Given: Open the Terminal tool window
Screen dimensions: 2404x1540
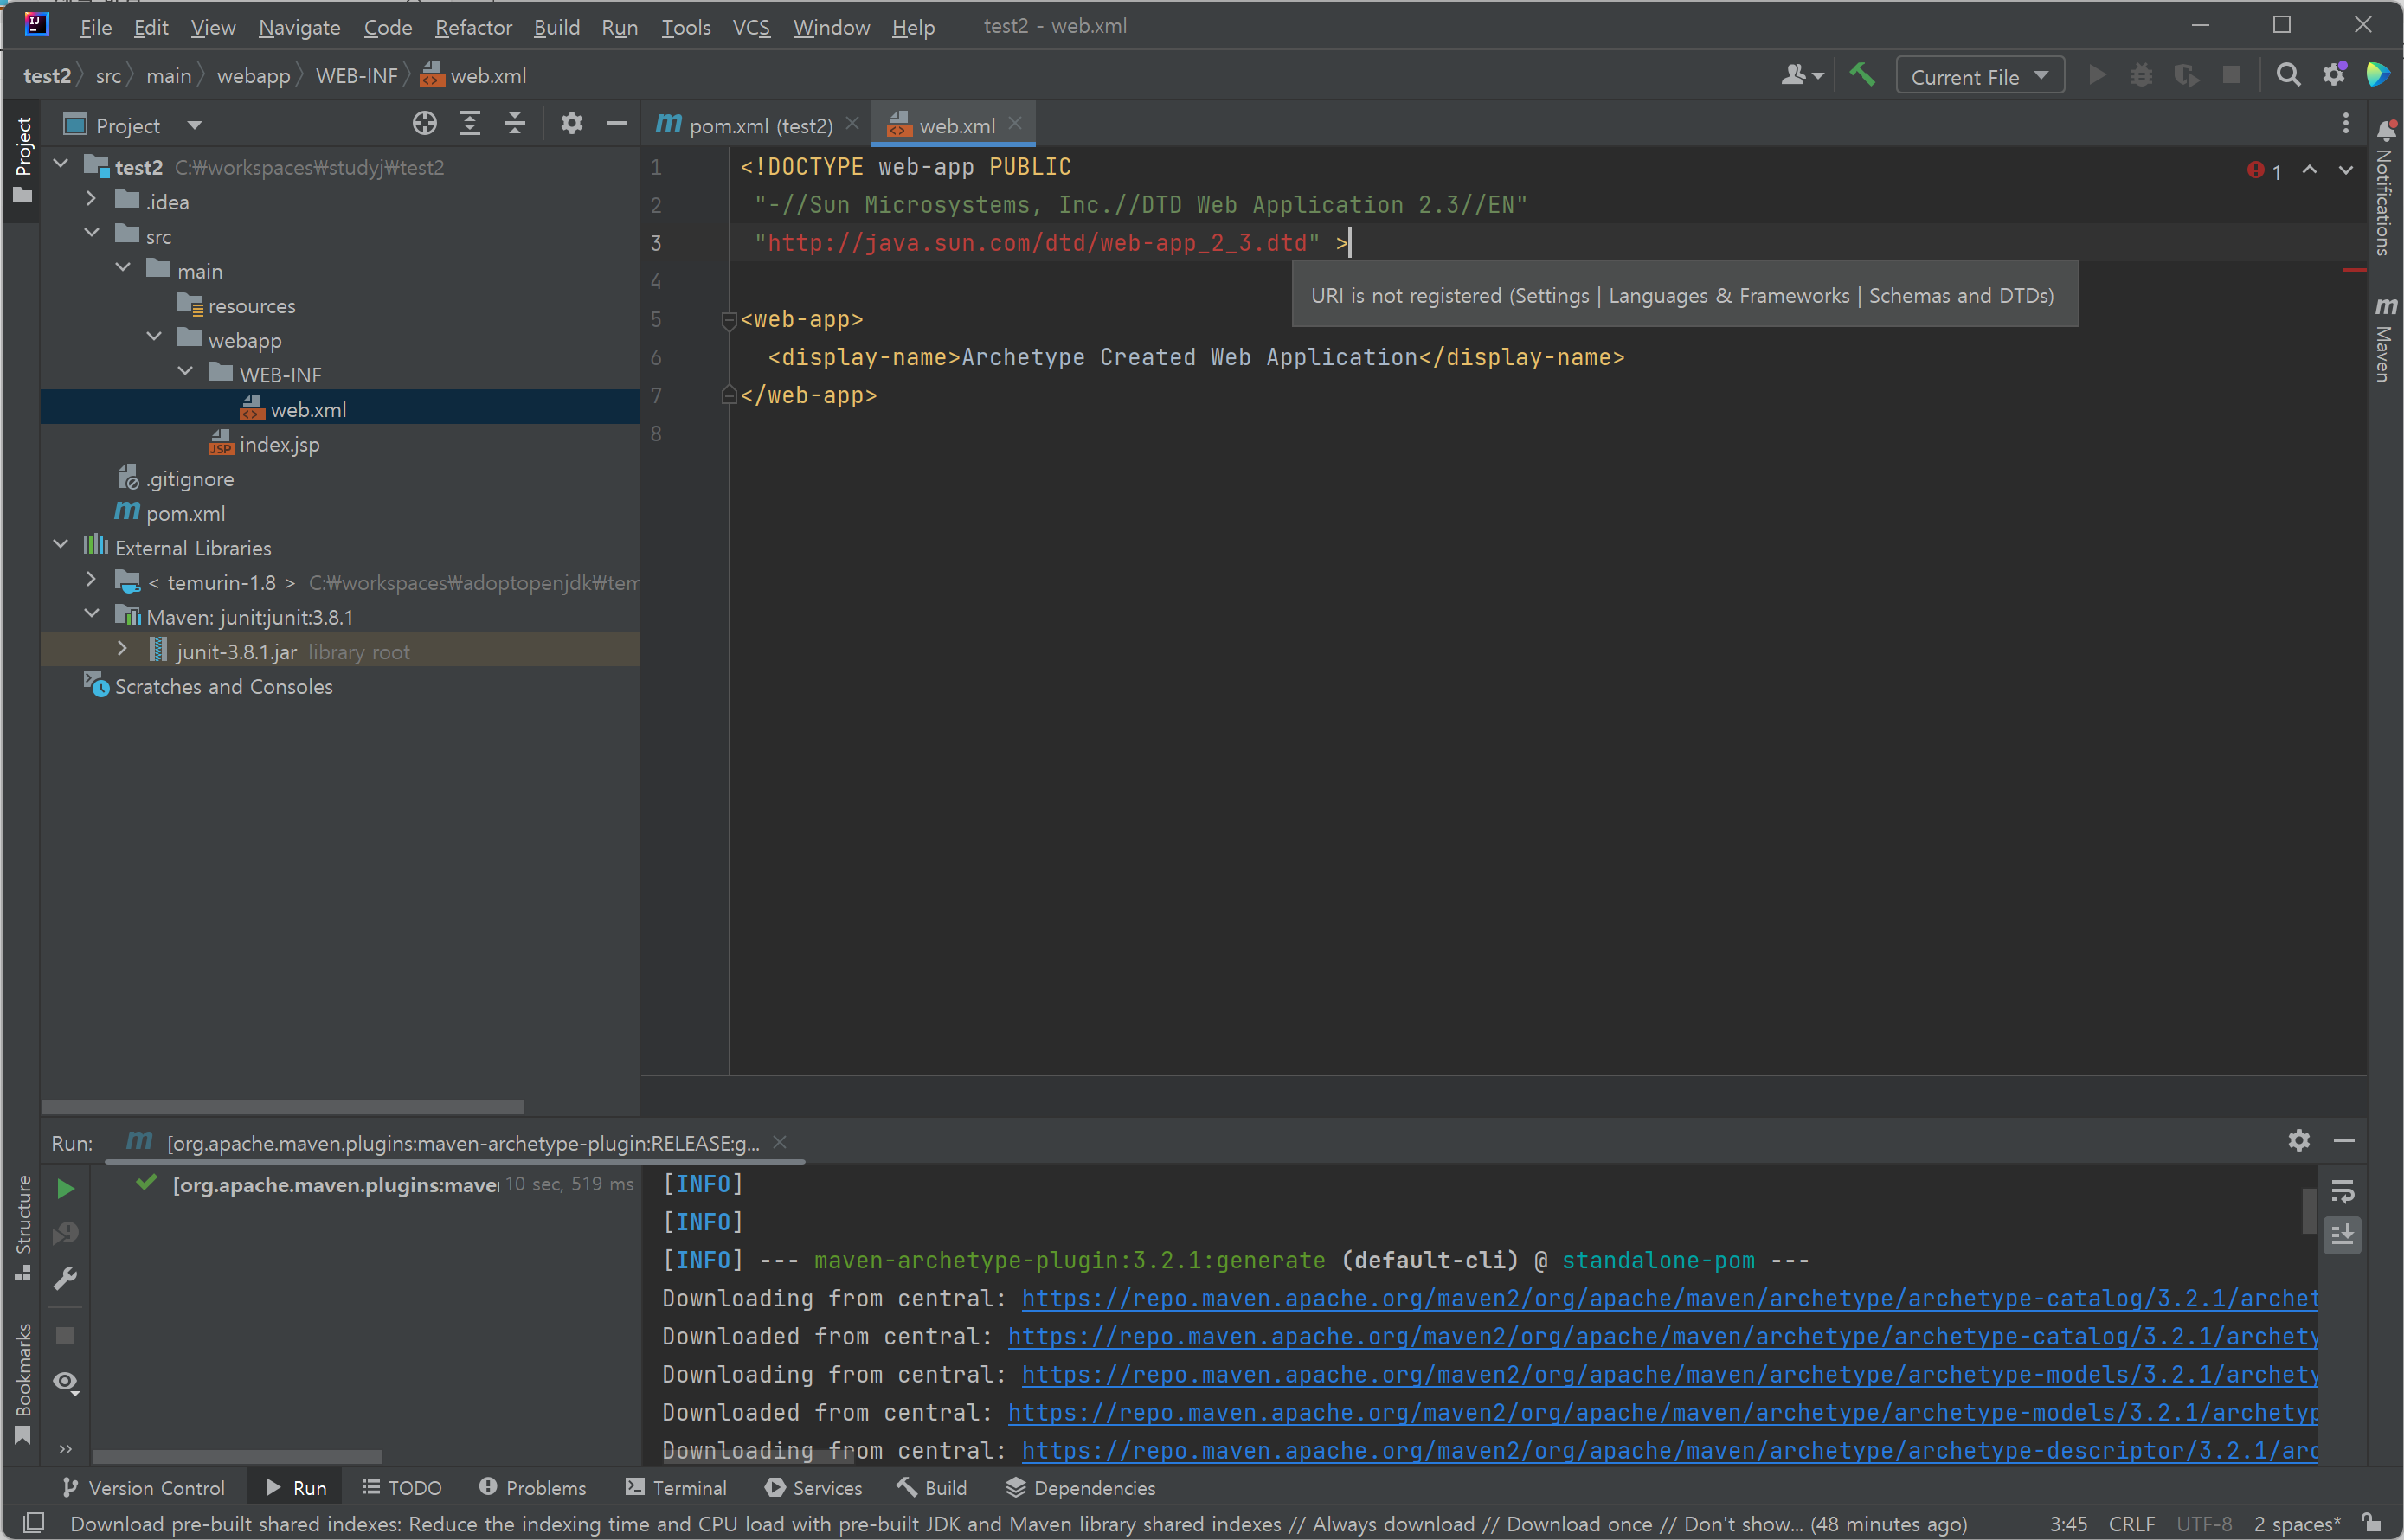Looking at the screenshot, I should pos(676,1488).
